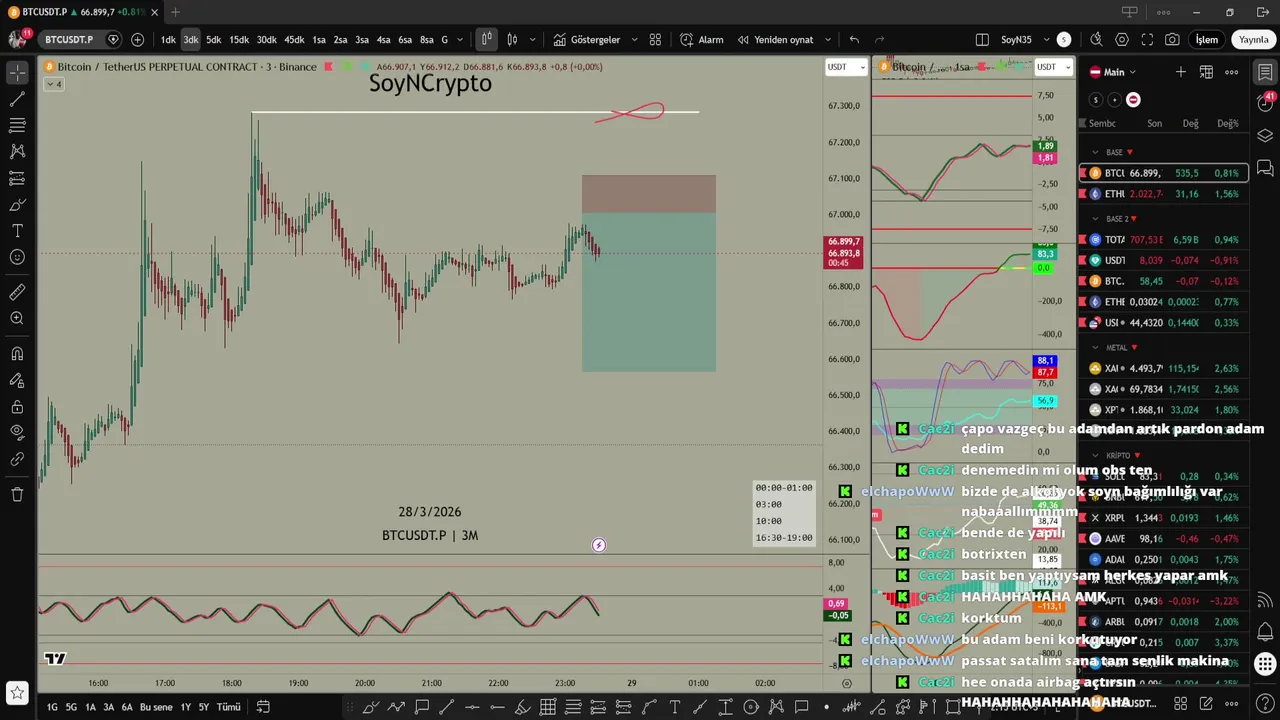
Task: Expand the timeframe list dropdown arrow
Action: click(460, 40)
